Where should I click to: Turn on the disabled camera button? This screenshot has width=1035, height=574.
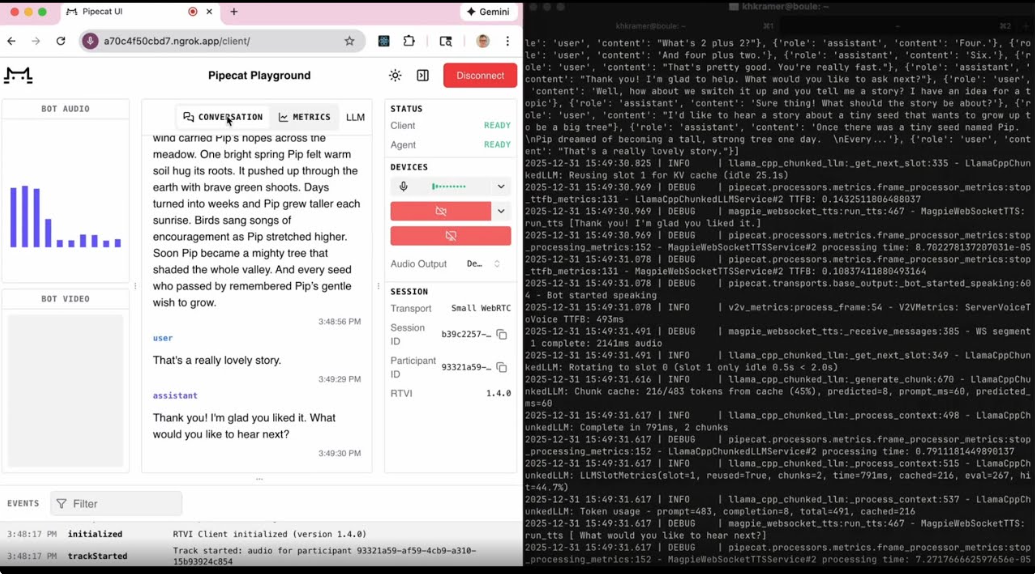tap(440, 211)
